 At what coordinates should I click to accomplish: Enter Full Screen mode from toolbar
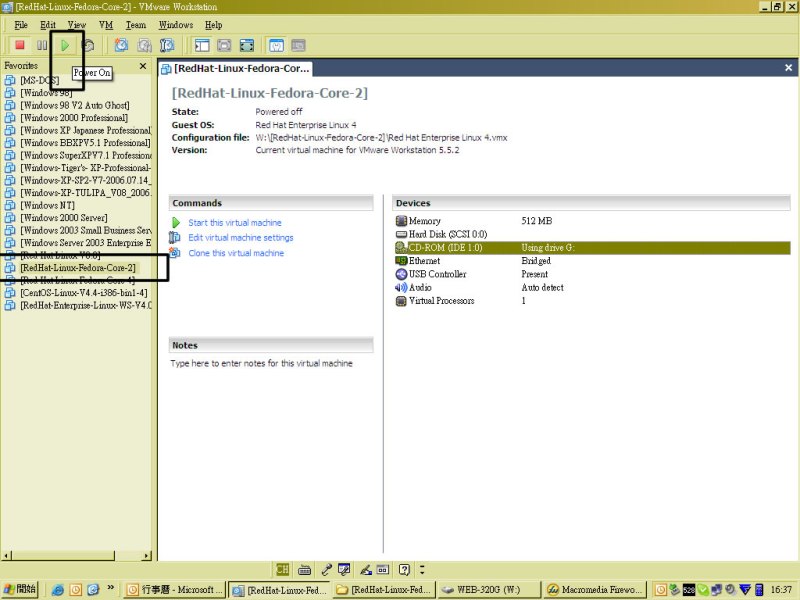pos(247,45)
